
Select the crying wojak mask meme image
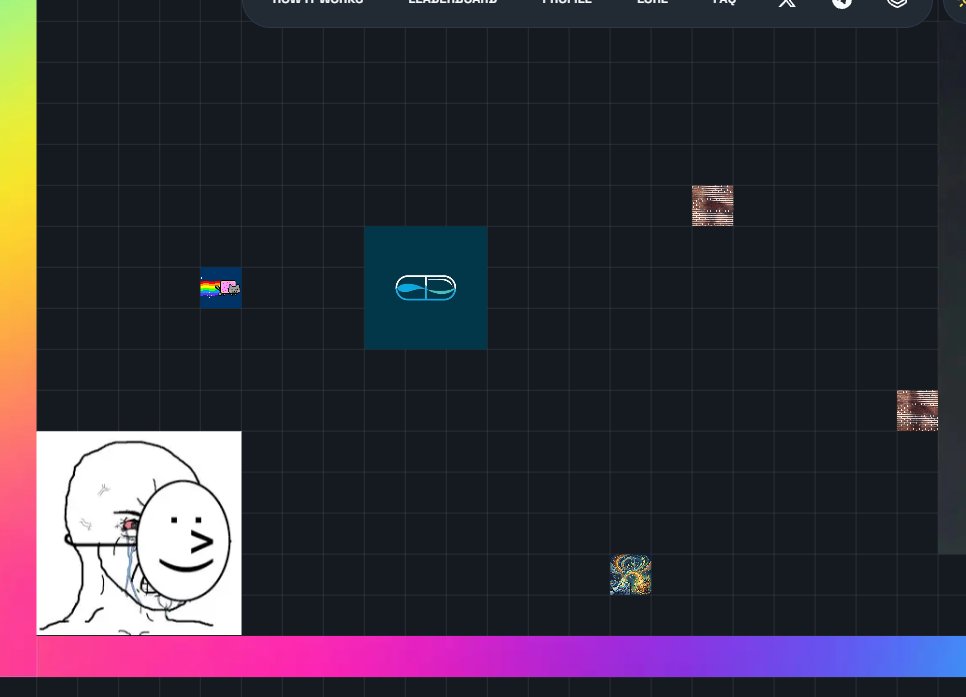pyautogui.click(x=139, y=533)
